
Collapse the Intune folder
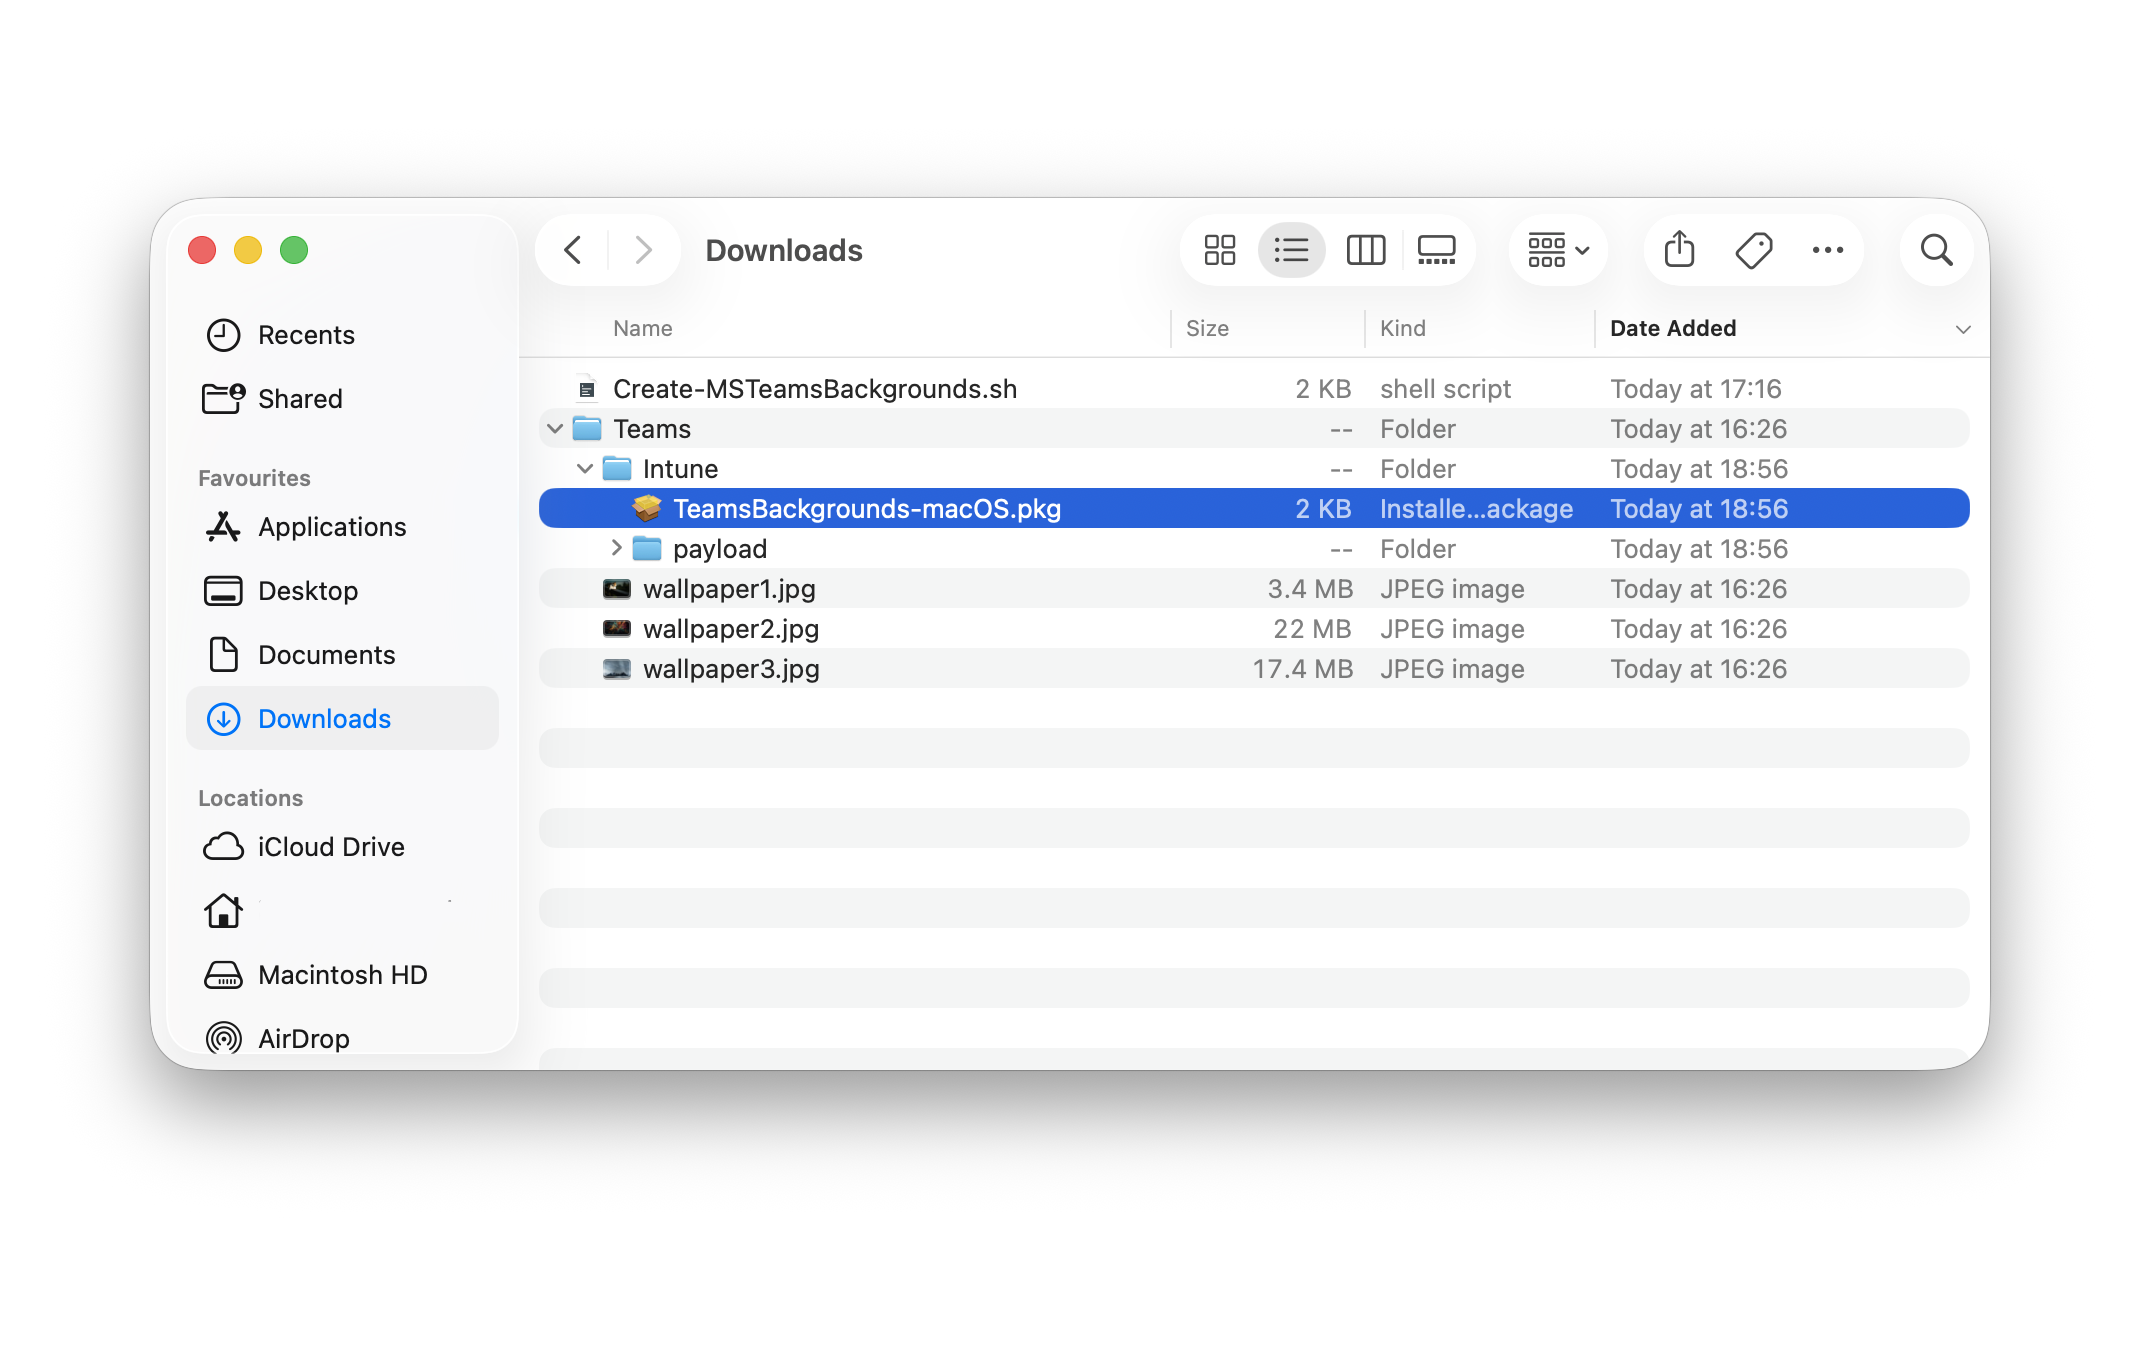[585, 469]
